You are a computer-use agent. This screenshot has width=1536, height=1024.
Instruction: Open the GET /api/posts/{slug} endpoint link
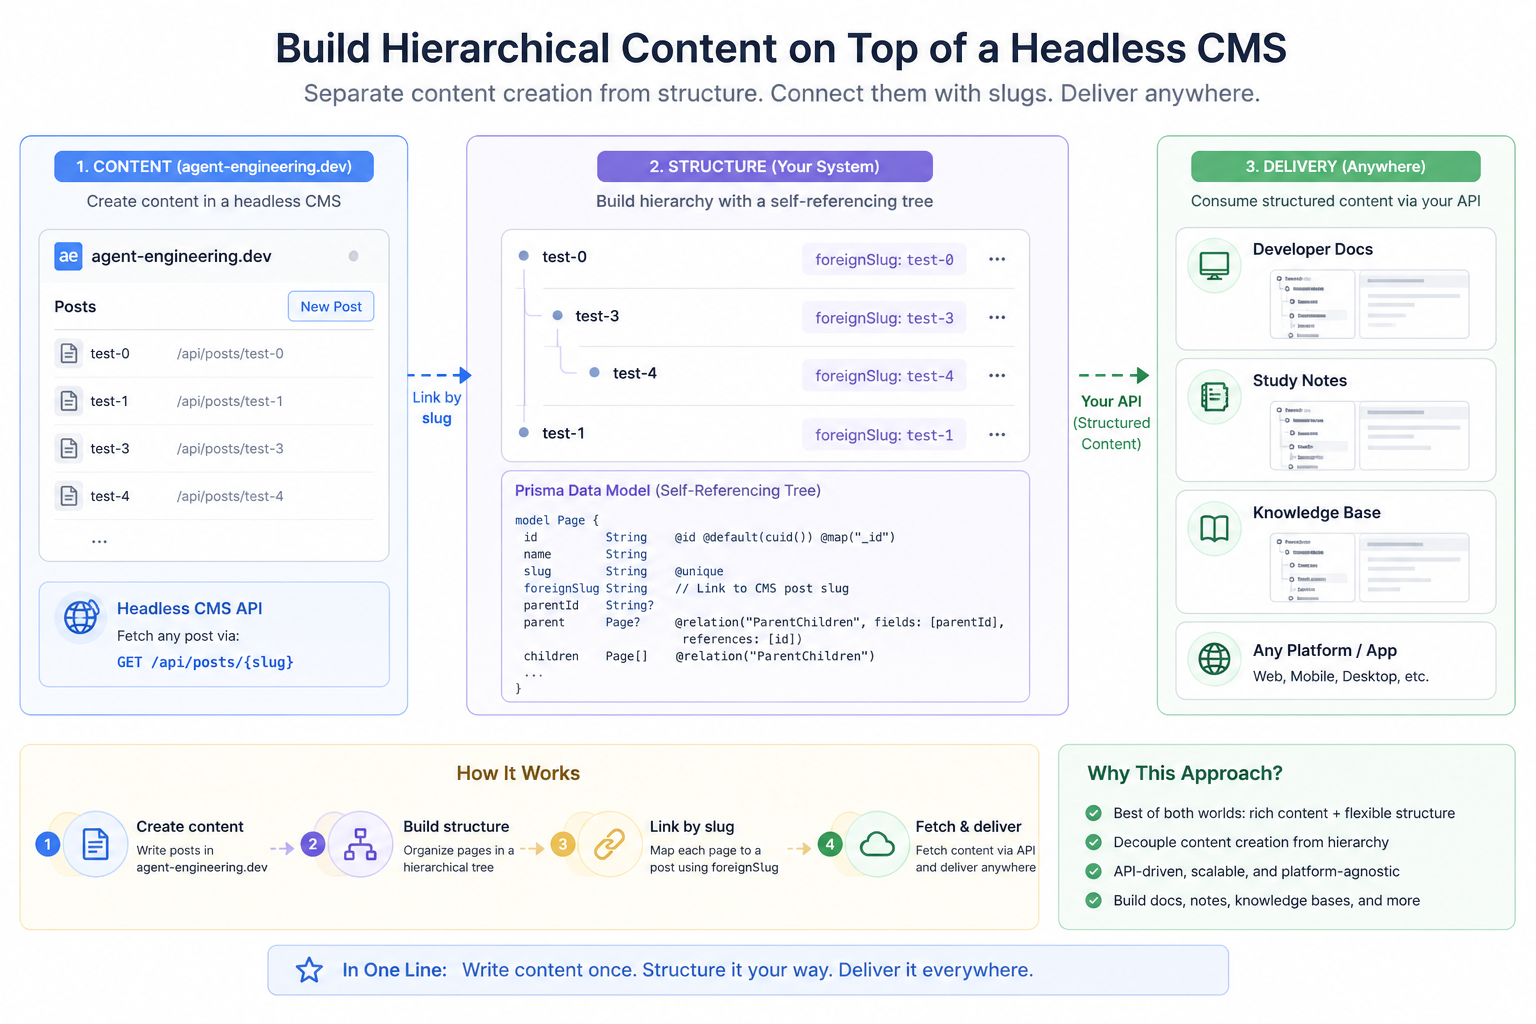click(x=205, y=662)
